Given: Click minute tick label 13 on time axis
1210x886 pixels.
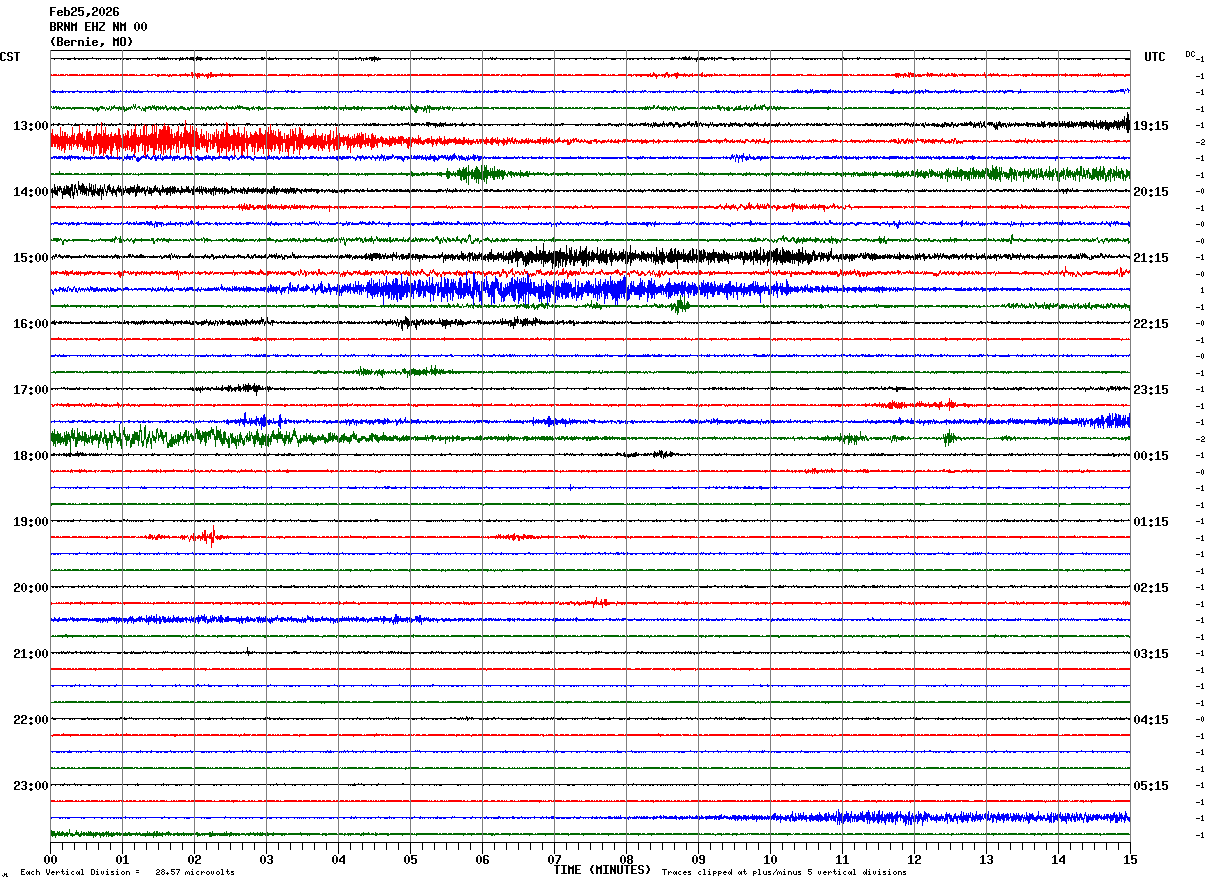Looking at the screenshot, I should (x=986, y=859).
